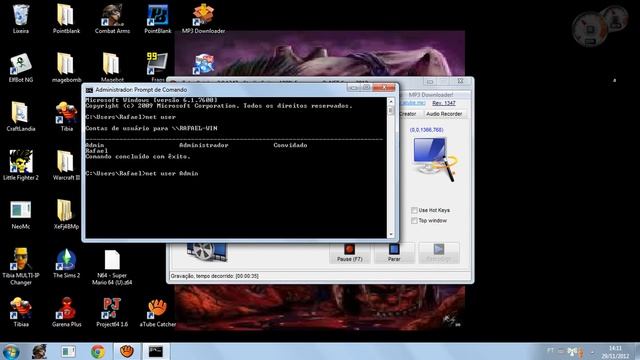Open the Command Prompt title bar system icon

coord(89,90)
